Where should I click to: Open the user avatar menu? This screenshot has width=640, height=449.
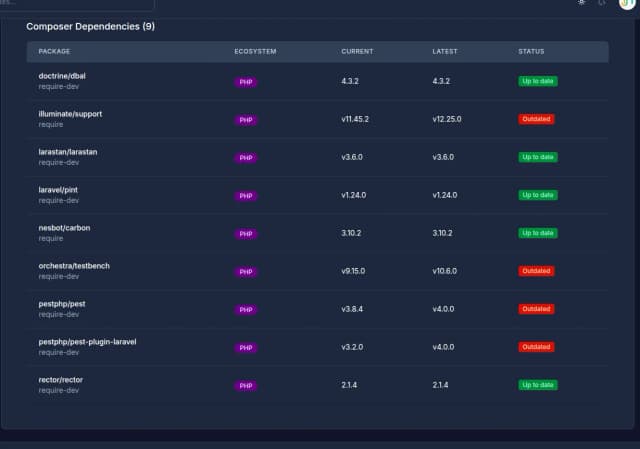tap(626, 3)
